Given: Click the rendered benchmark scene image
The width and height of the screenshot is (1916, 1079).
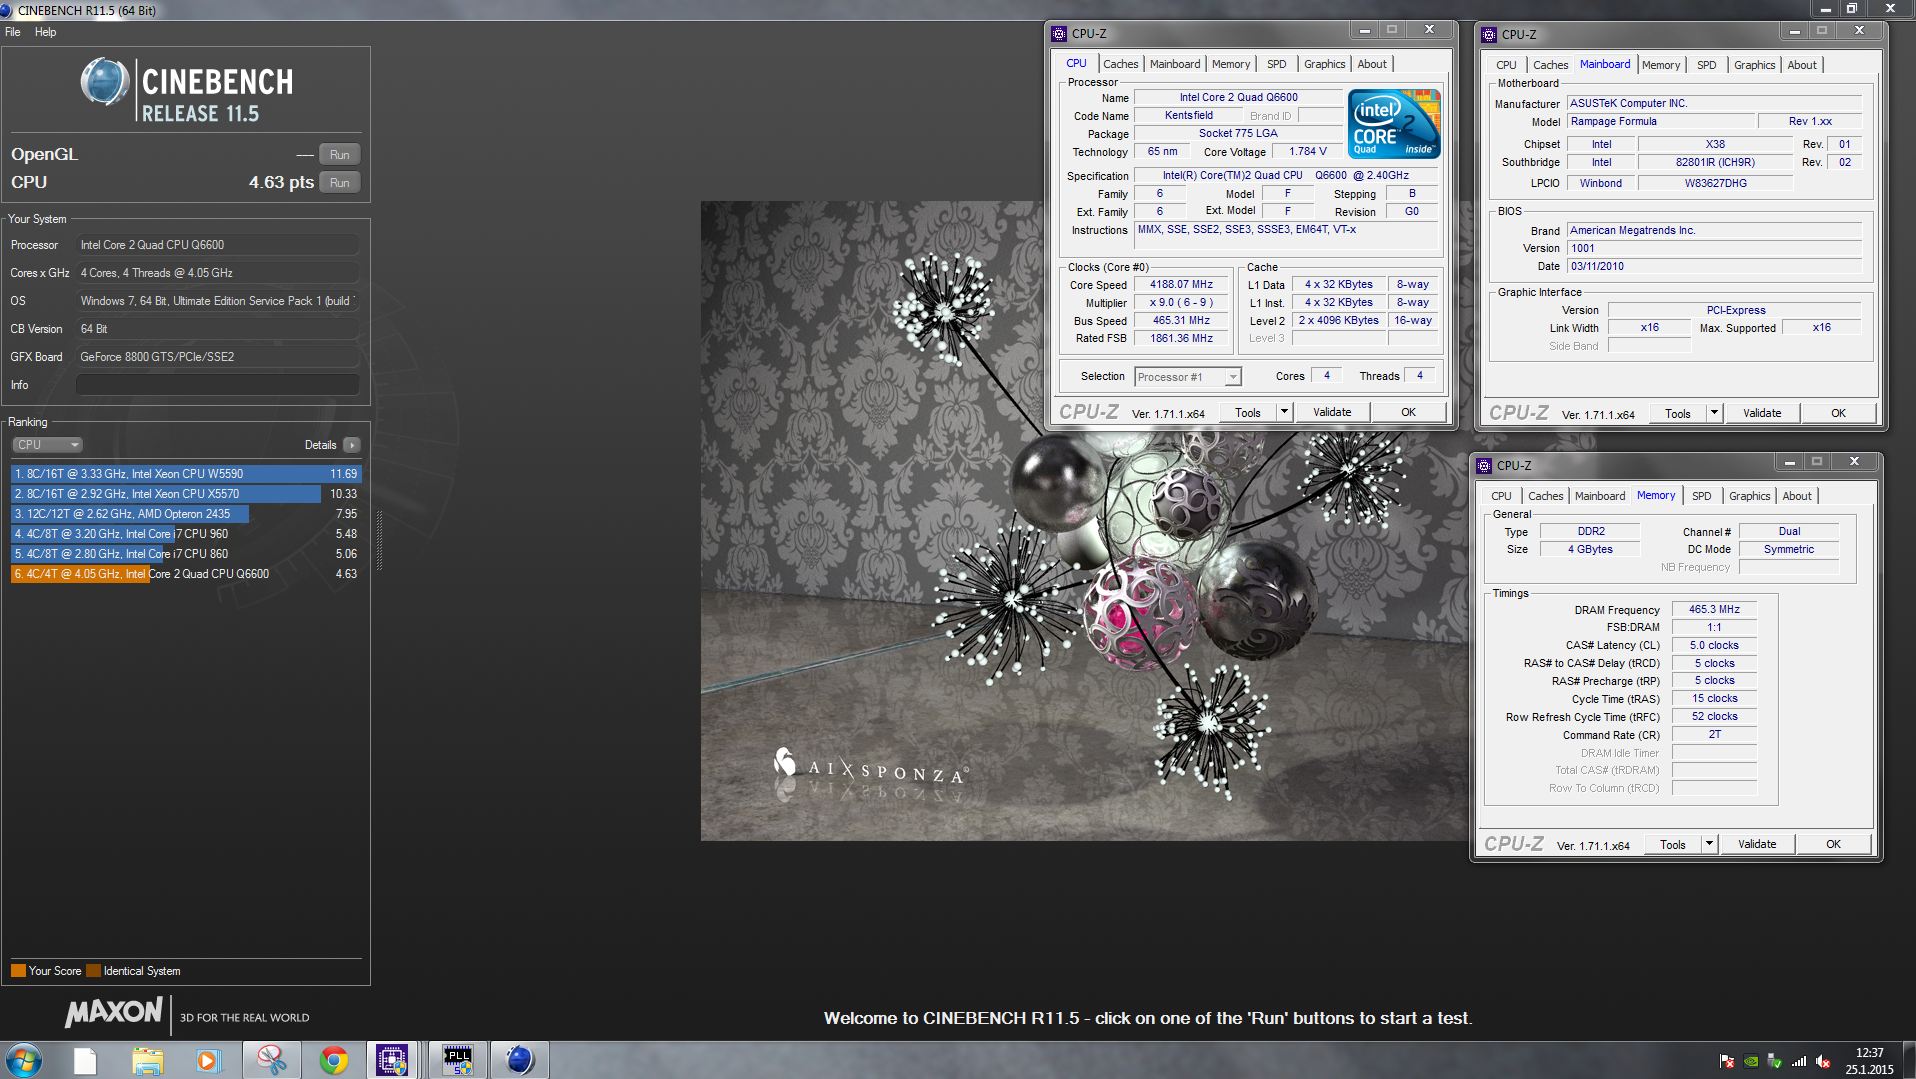Looking at the screenshot, I should 1083,520.
